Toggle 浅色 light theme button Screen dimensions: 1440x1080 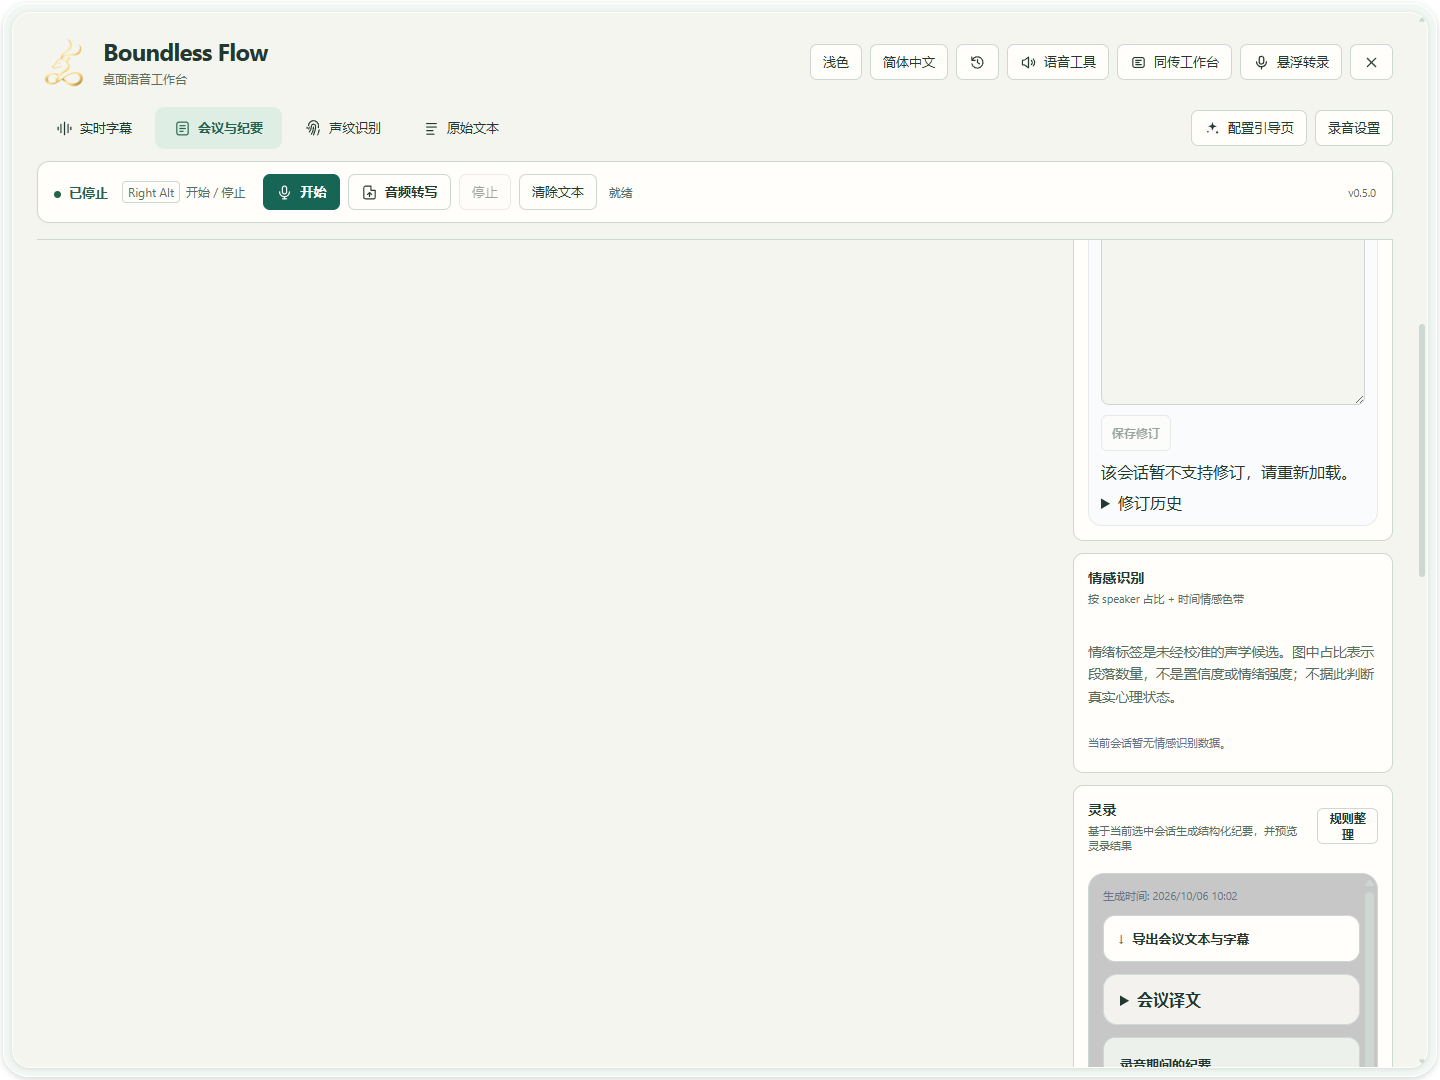tap(836, 62)
